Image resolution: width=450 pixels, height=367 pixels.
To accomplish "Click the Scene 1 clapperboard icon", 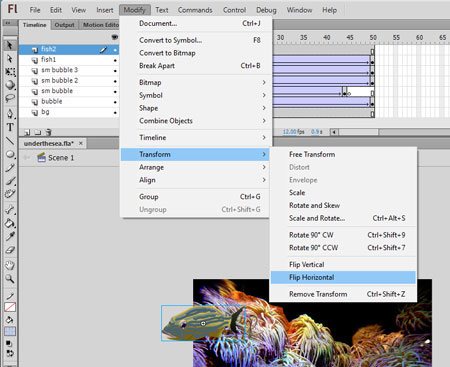I will point(41,157).
